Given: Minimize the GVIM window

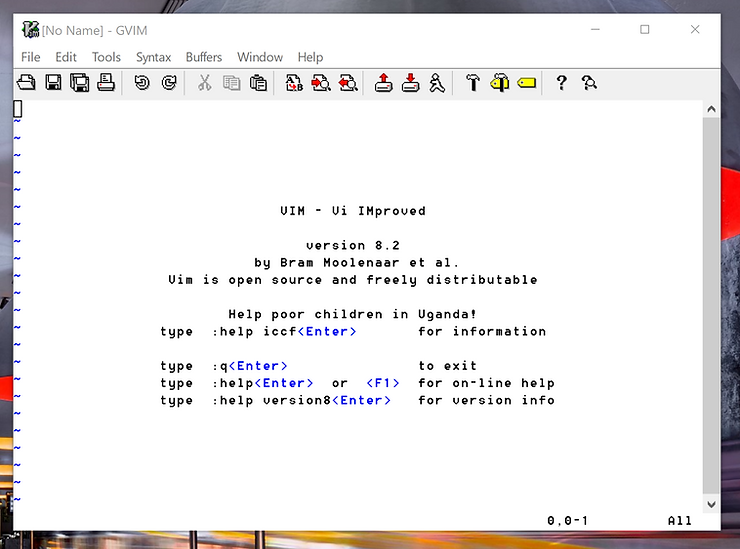Looking at the screenshot, I should [596, 29].
